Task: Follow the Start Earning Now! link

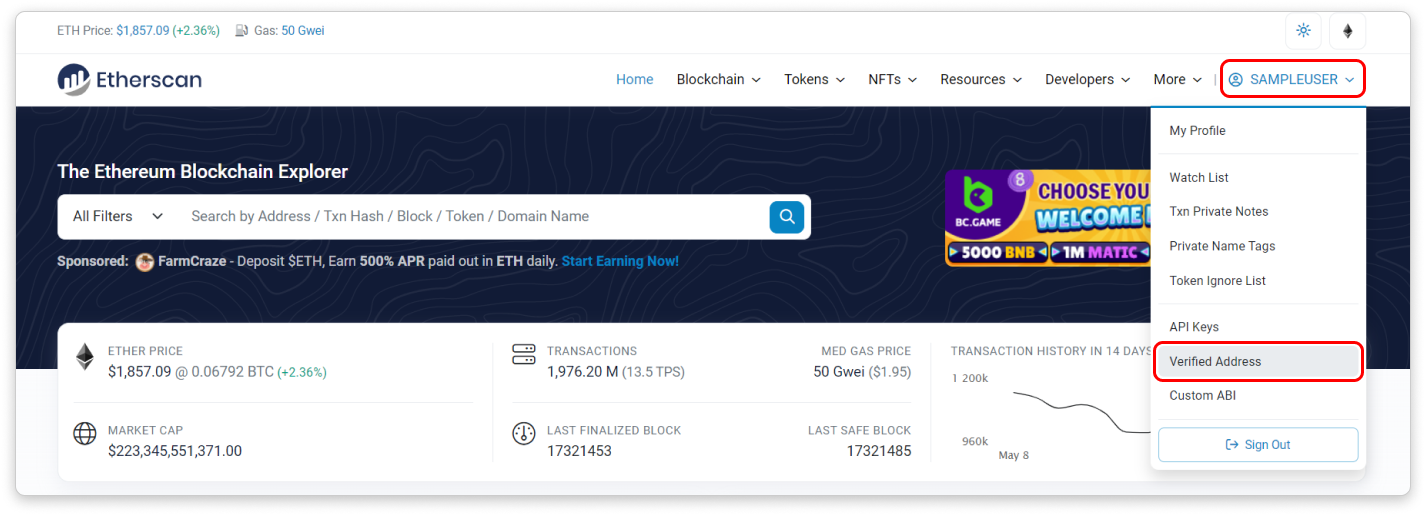Action: [x=620, y=261]
